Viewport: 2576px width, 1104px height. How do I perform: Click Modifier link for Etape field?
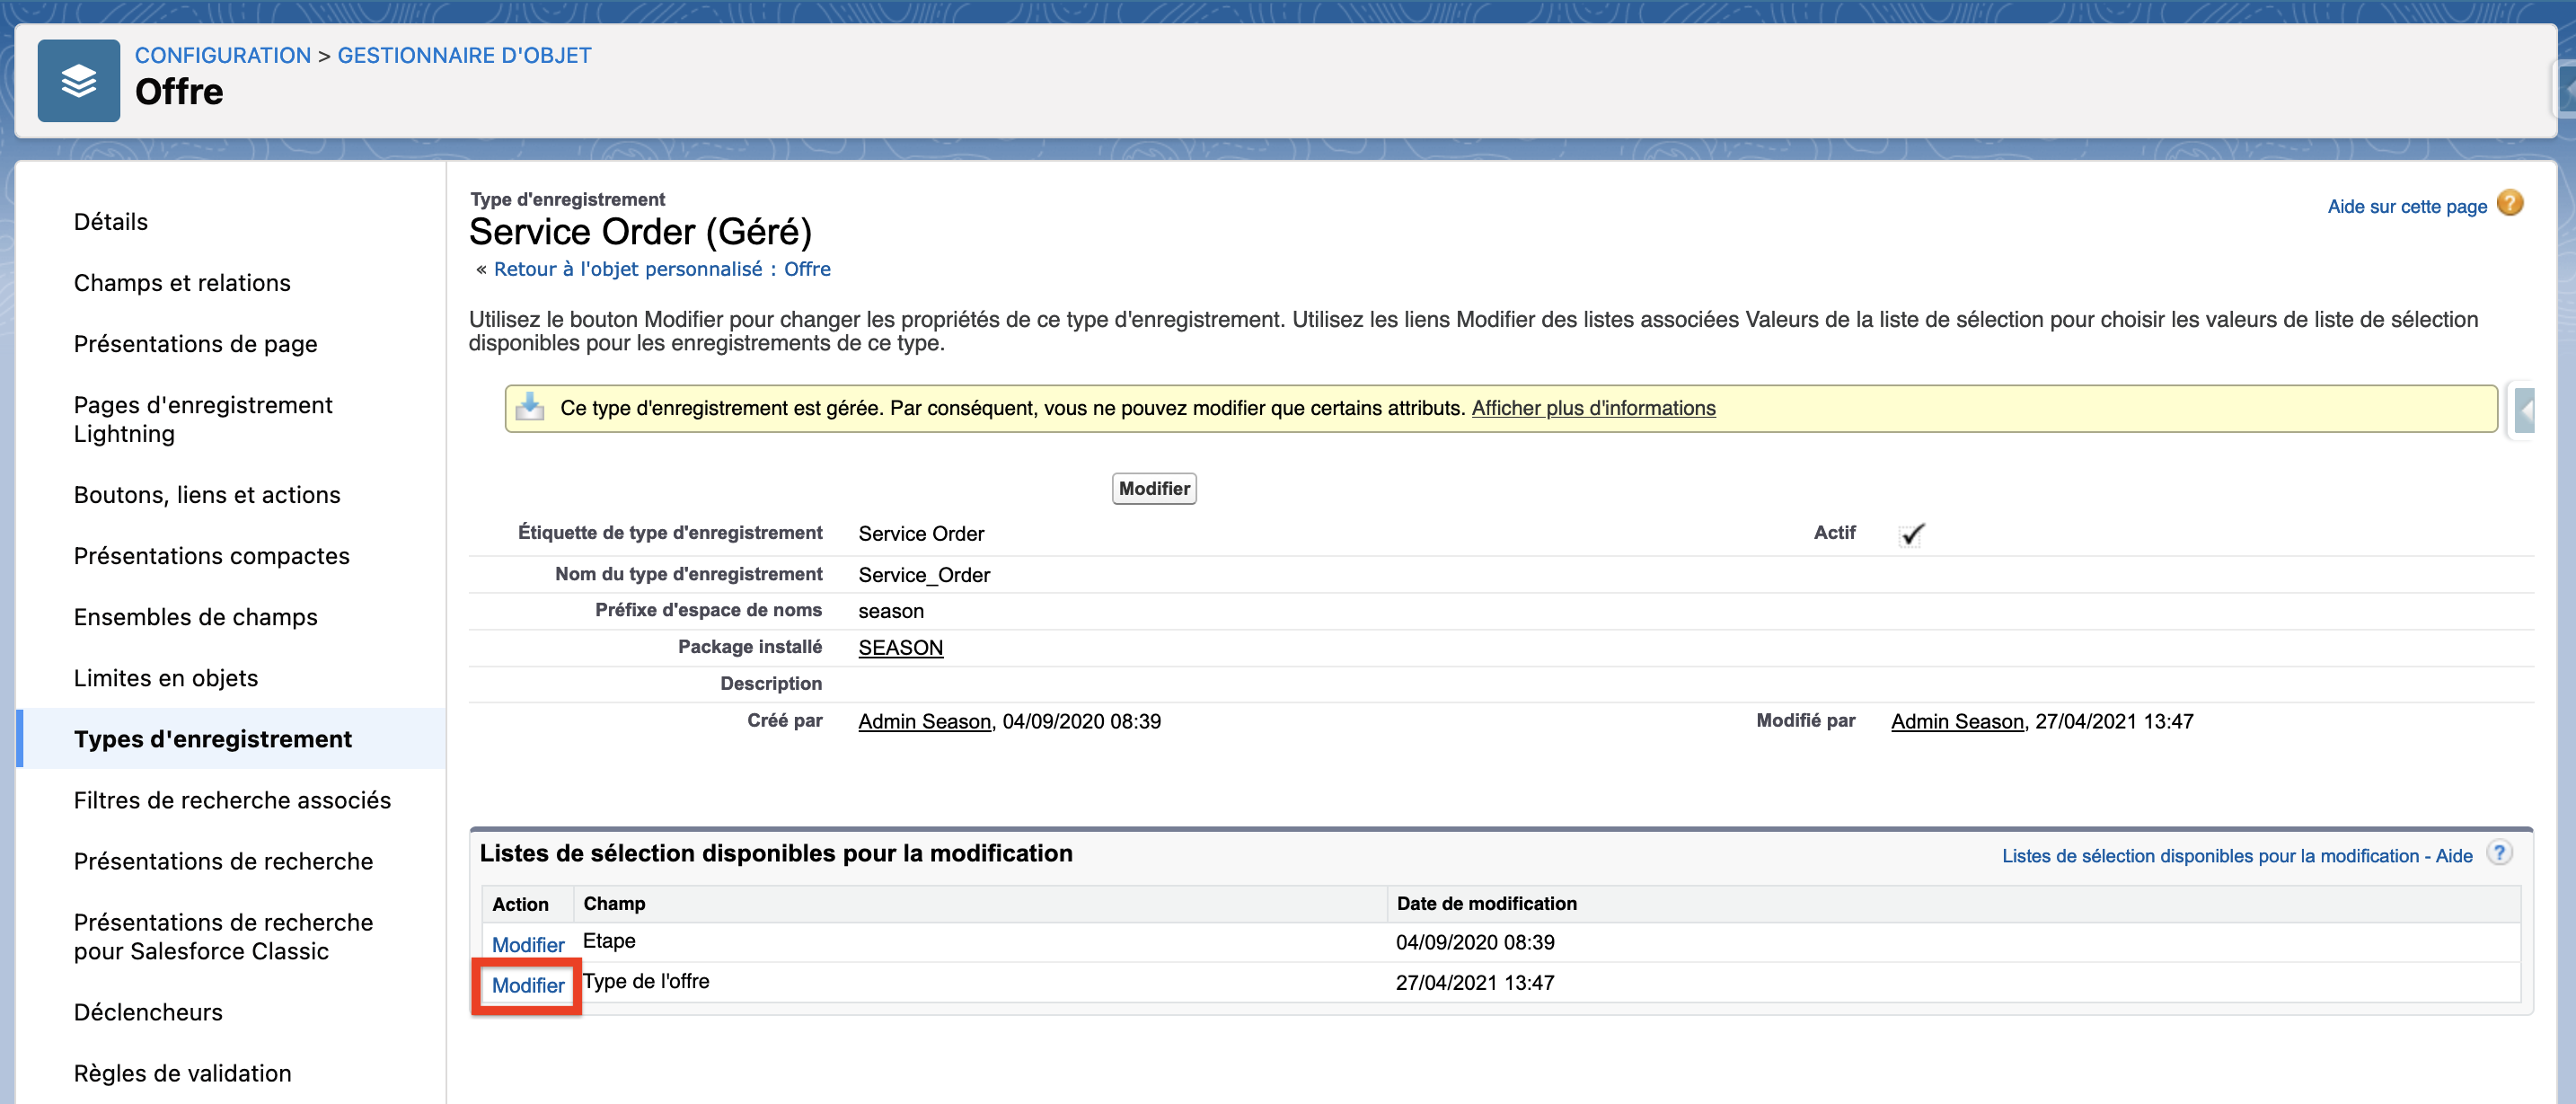pyautogui.click(x=527, y=944)
